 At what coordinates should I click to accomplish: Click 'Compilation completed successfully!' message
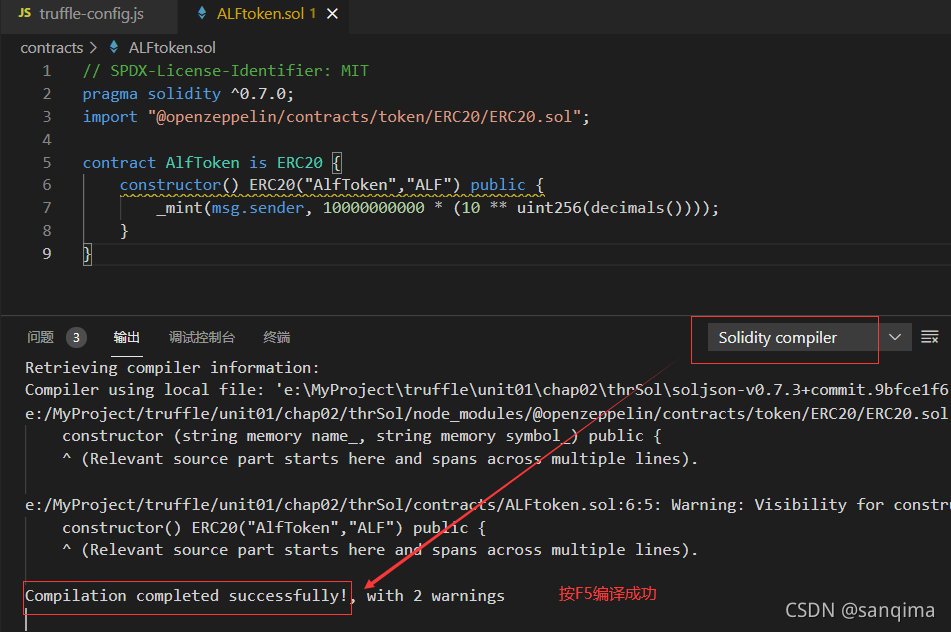pyautogui.click(x=187, y=596)
